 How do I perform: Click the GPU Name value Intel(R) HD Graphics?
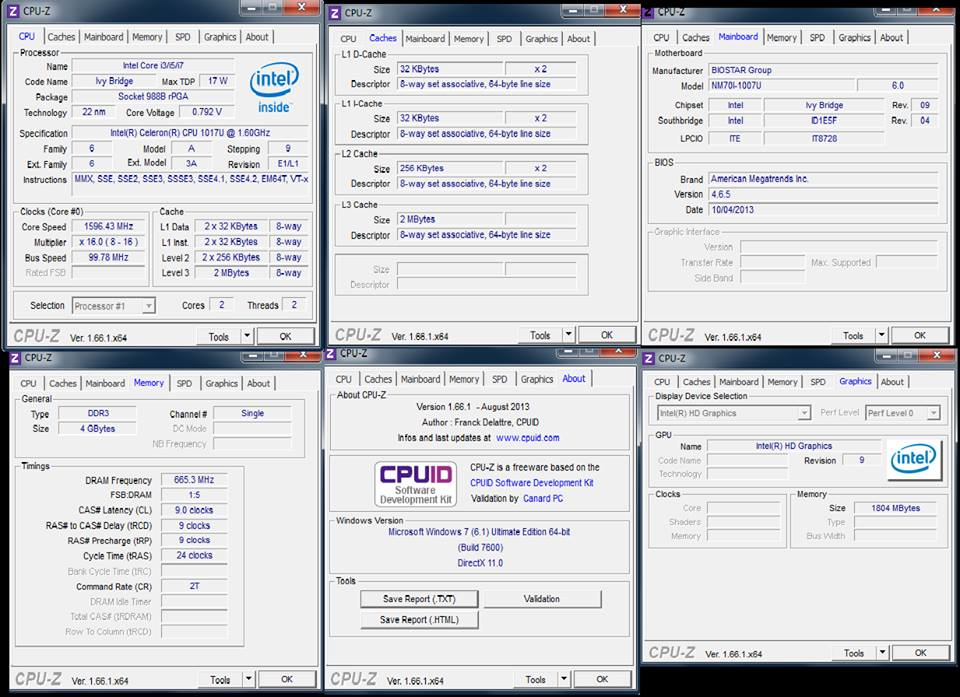[x=793, y=446]
